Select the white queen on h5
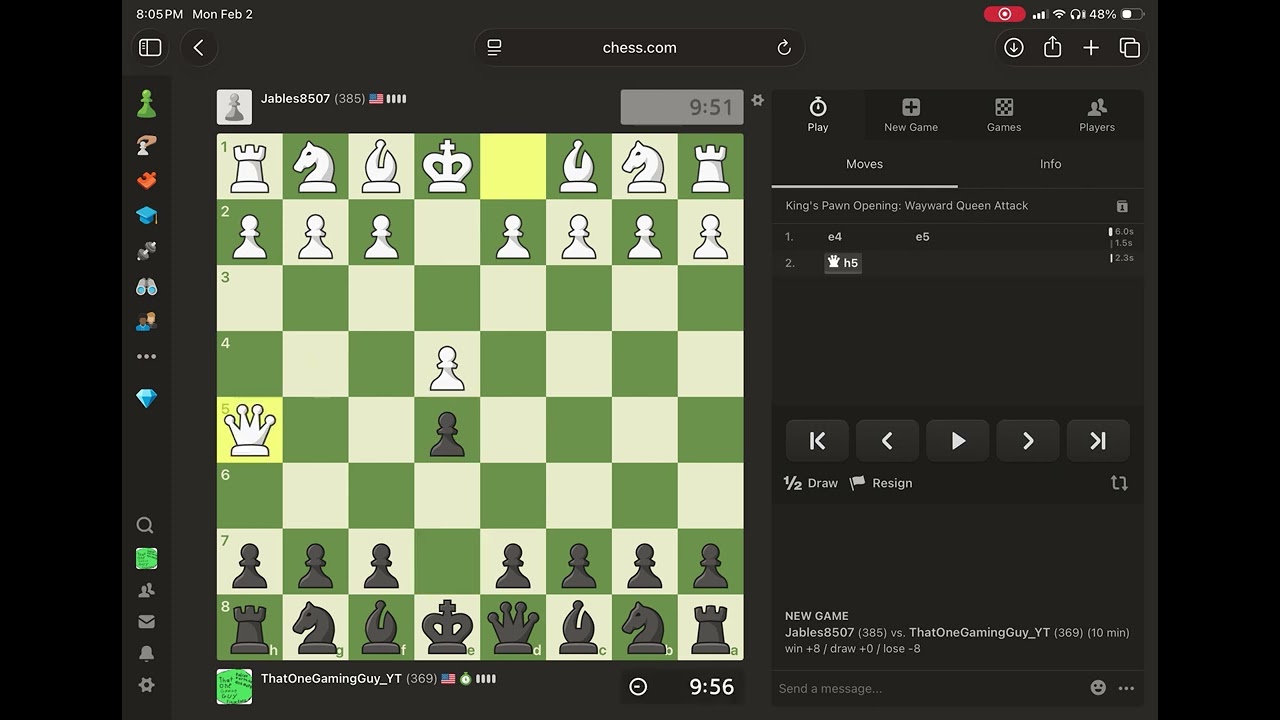 coord(250,430)
